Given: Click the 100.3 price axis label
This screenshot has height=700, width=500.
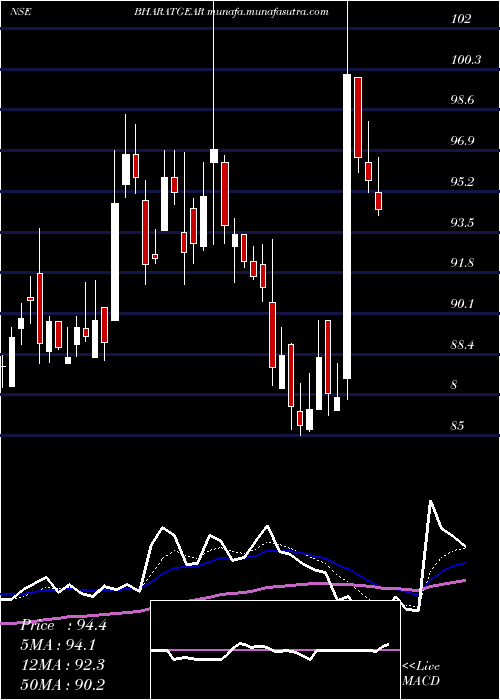Looking at the screenshot, I should tap(466, 59).
